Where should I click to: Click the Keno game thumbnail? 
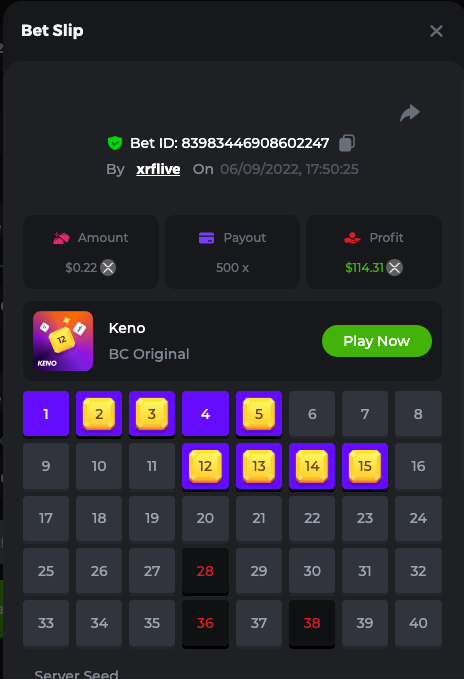coord(63,341)
